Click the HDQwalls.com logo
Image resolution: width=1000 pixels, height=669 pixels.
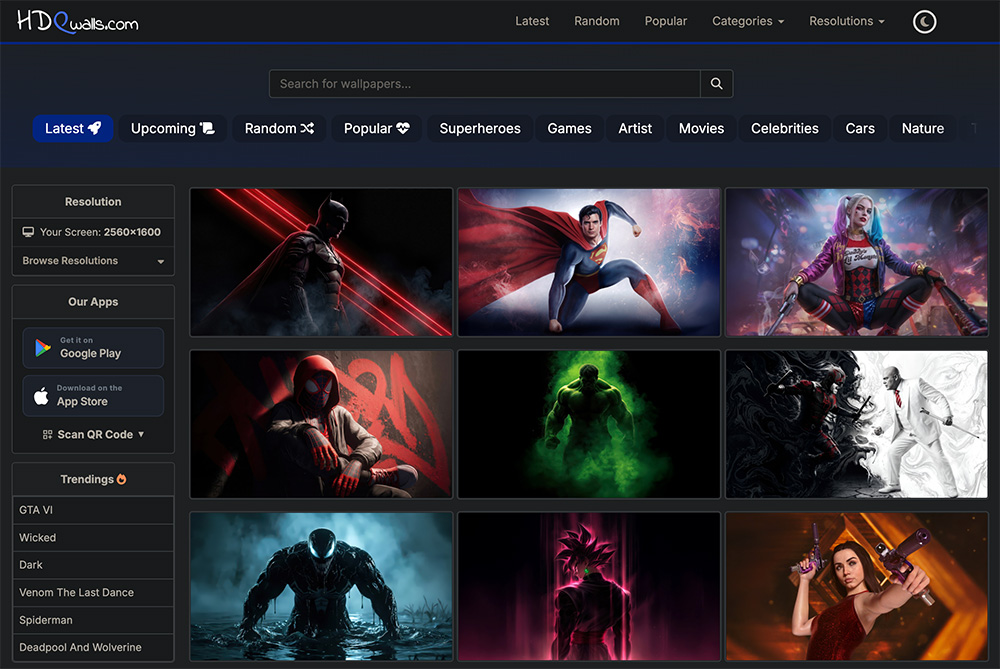coord(78,21)
